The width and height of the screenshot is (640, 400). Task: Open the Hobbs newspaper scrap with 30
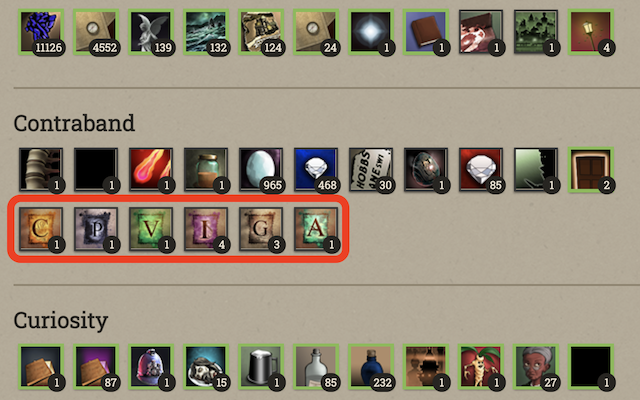[x=371, y=169]
